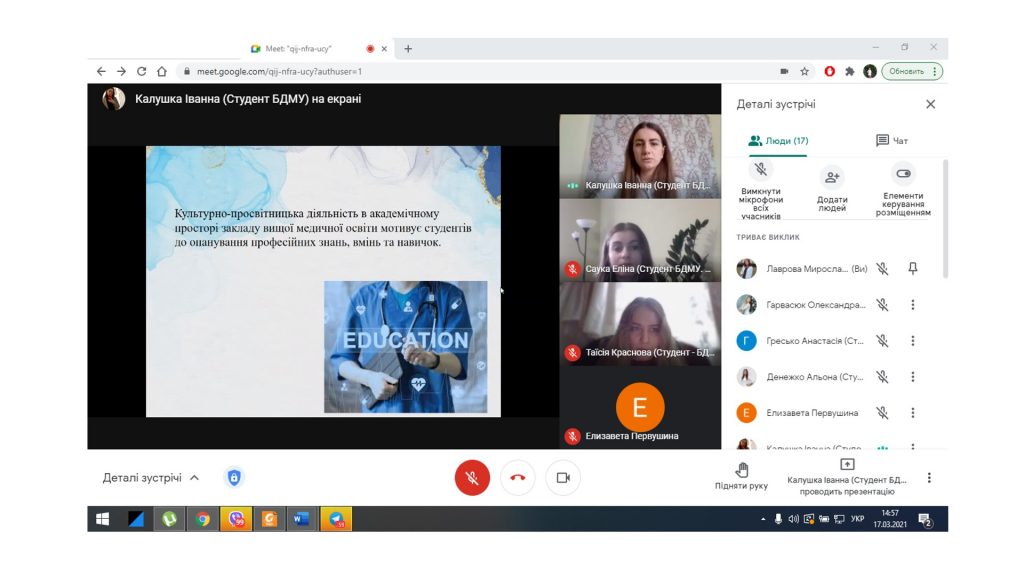Open more options for Гарвасюк Олександра

click(x=913, y=304)
